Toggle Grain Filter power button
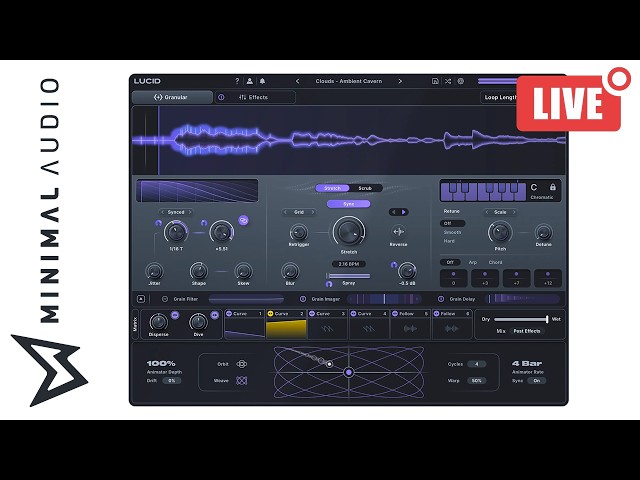 (x=165, y=299)
